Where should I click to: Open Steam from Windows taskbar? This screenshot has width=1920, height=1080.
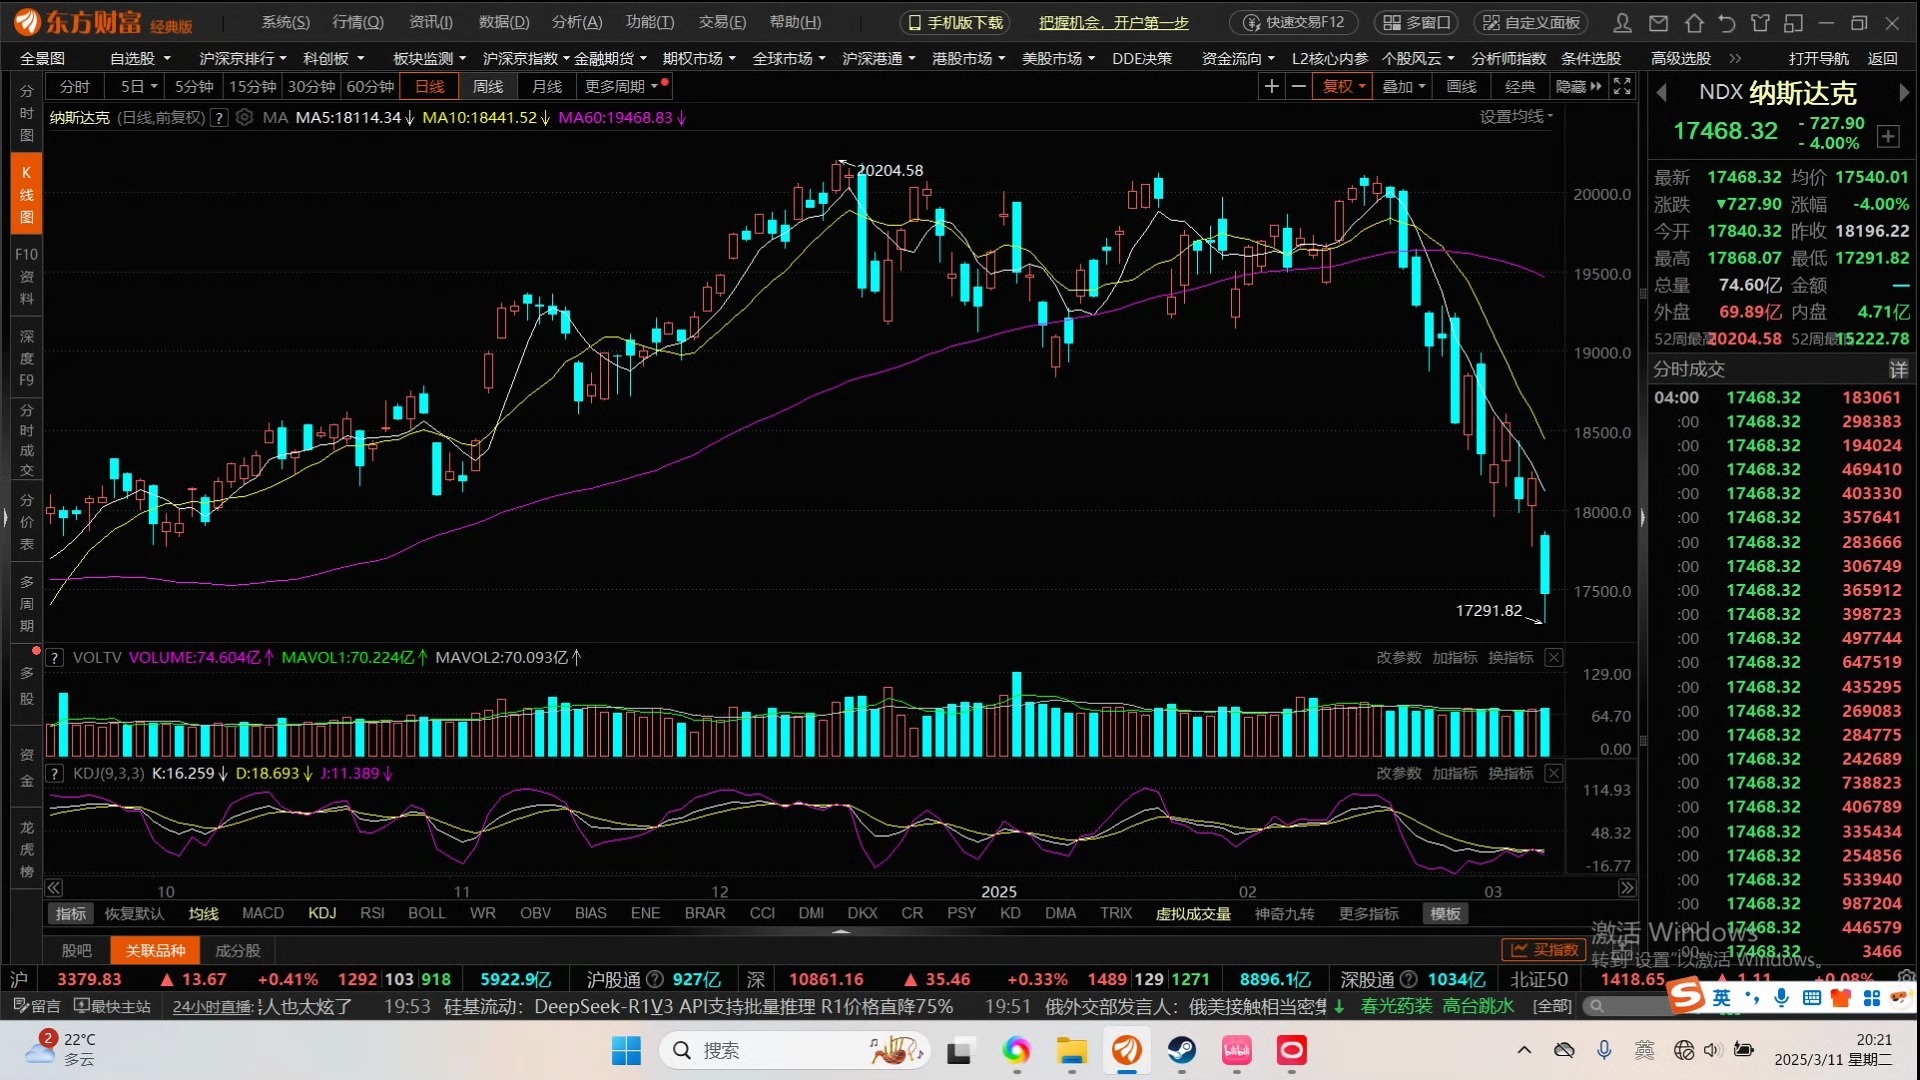[x=1181, y=1050]
